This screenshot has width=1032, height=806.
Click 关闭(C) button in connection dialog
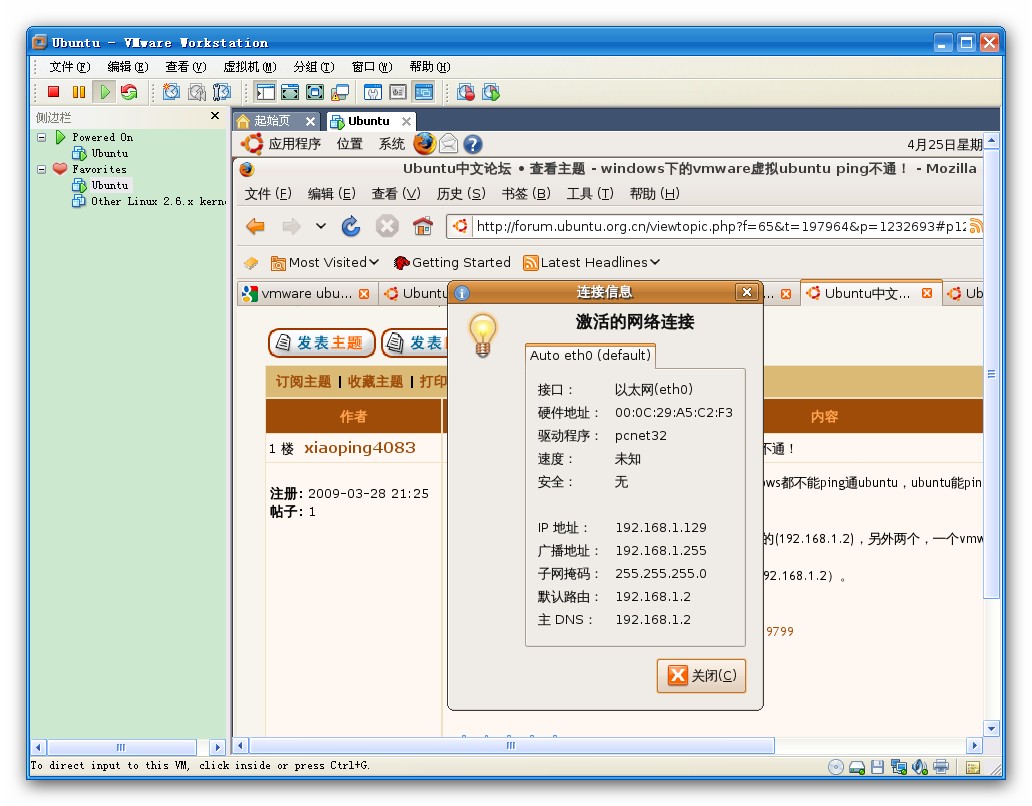click(x=701, y=676)
